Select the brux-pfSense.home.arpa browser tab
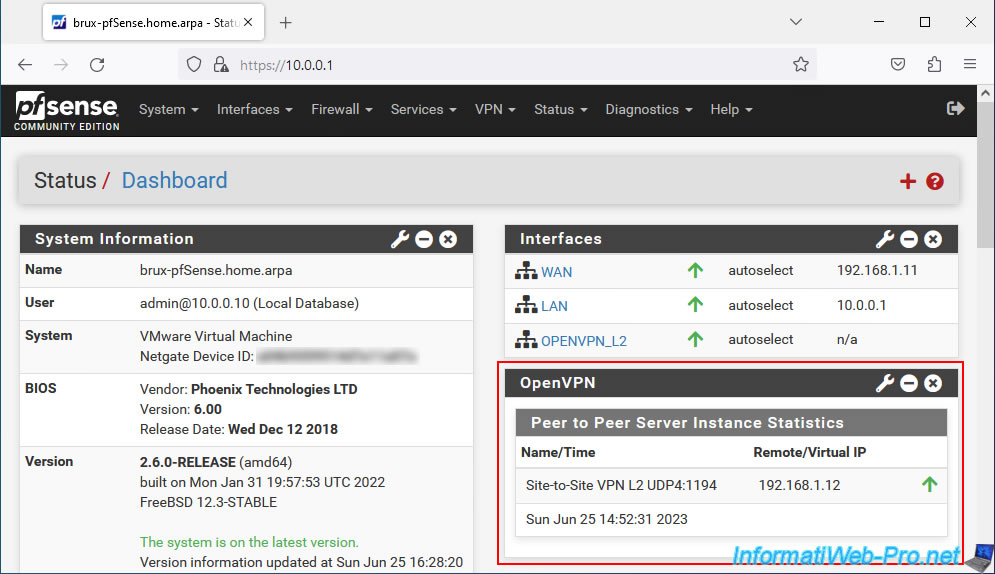The image size is (995, 574). point(154,23)
